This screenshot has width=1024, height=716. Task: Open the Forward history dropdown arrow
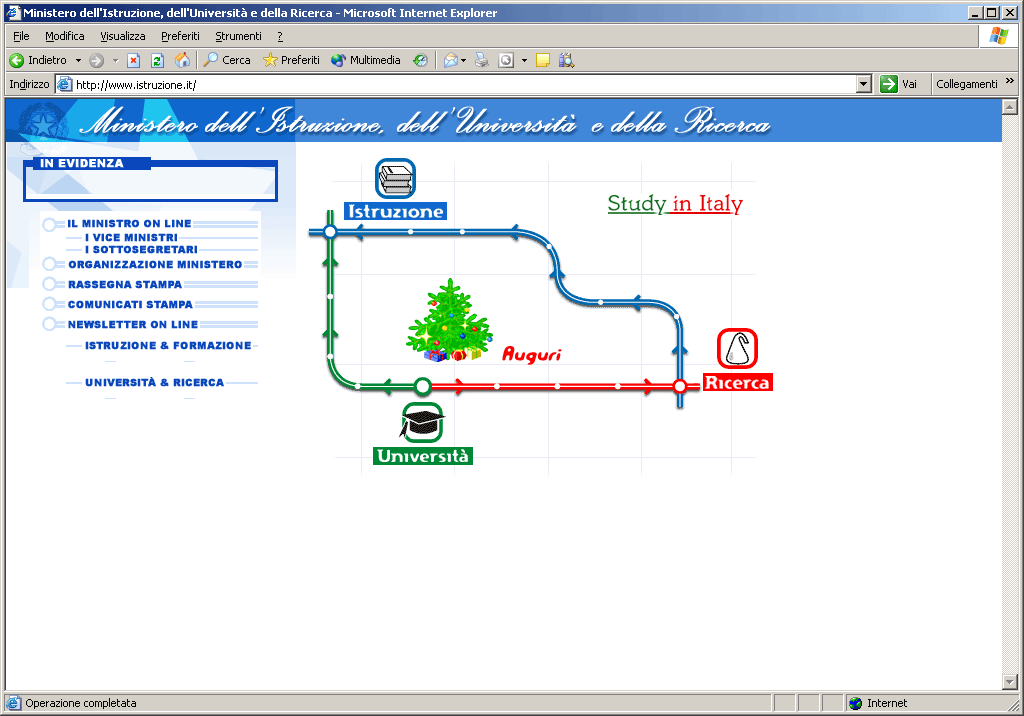click(116, 60)
